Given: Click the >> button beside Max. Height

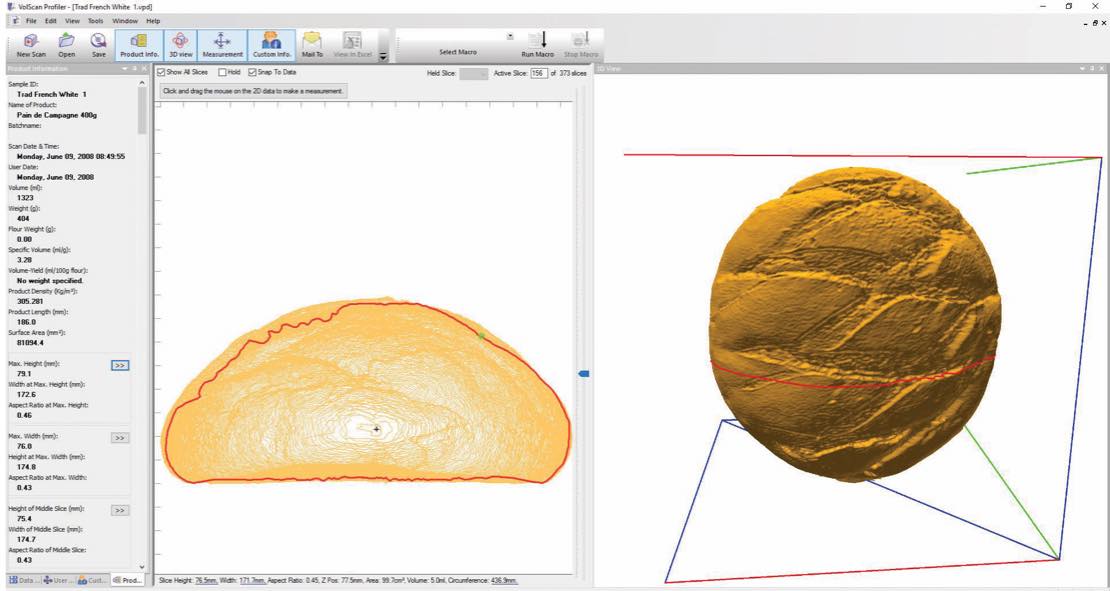Looking at the screenshot, I should 120,366.
